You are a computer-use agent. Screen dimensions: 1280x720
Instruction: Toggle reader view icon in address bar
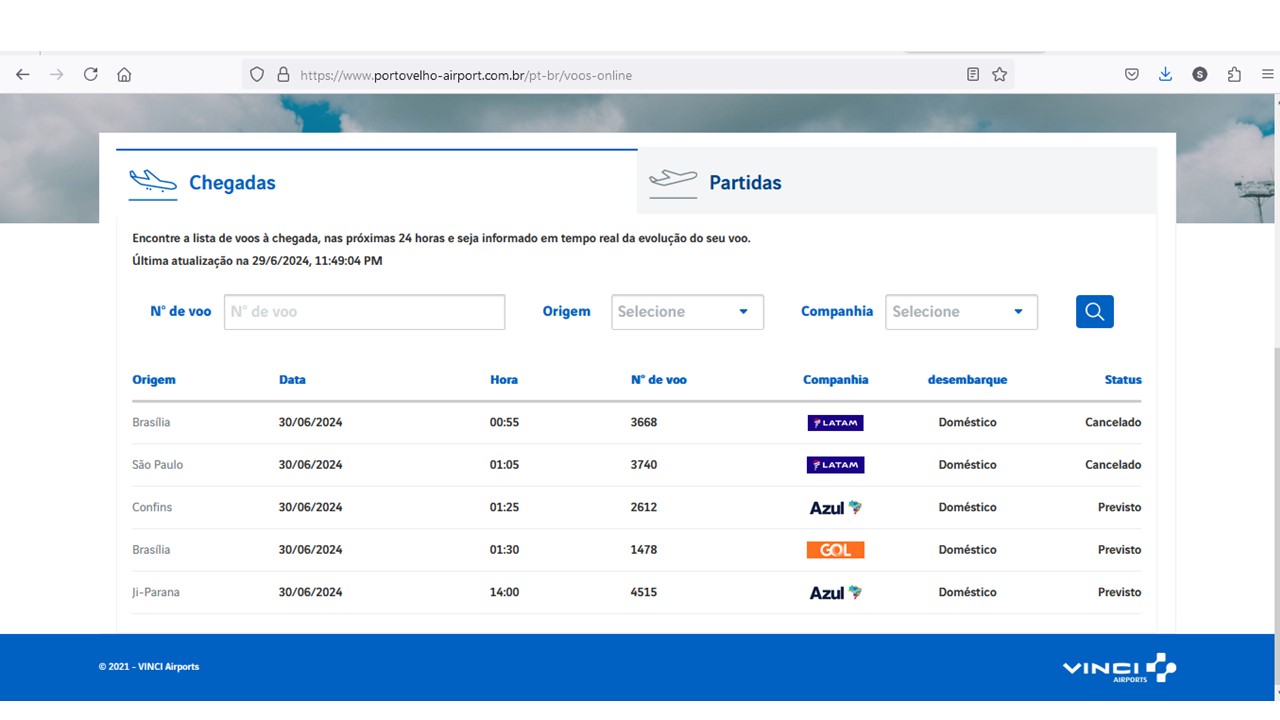coord(973,74)
